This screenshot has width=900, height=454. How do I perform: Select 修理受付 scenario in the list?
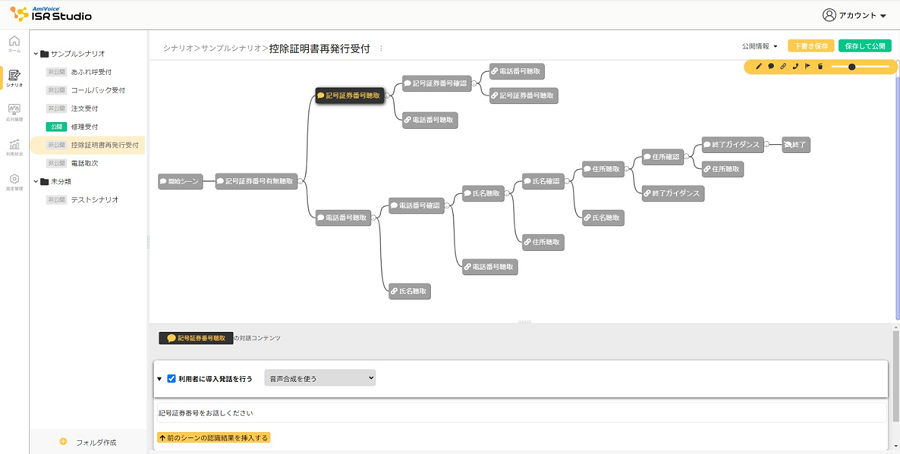pos(84,127)
